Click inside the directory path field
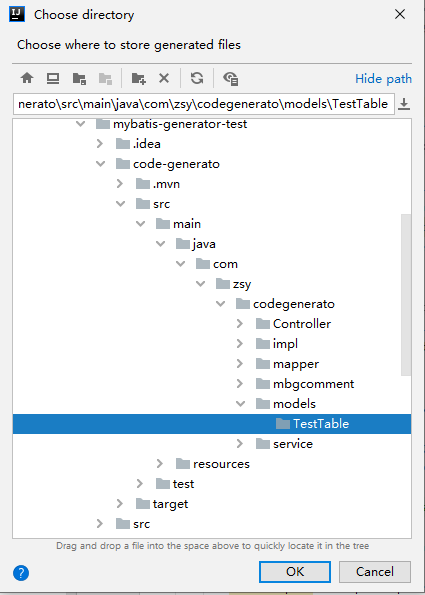Viewport: 425px width, 595px height. tap(204, 104)
